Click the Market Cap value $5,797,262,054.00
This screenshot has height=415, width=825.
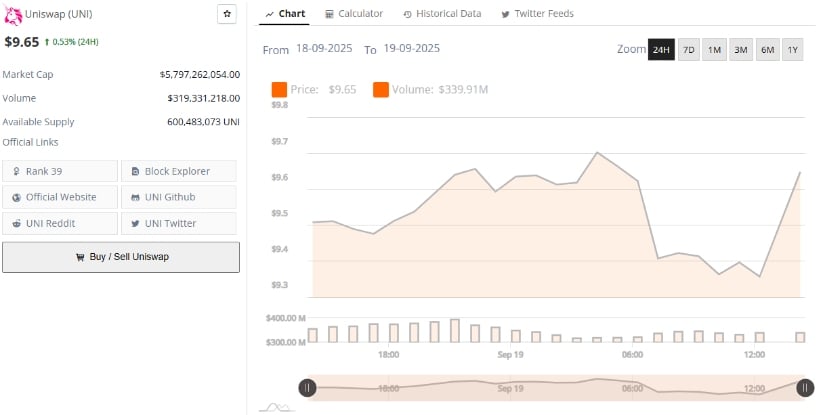[x=200, y=75]
